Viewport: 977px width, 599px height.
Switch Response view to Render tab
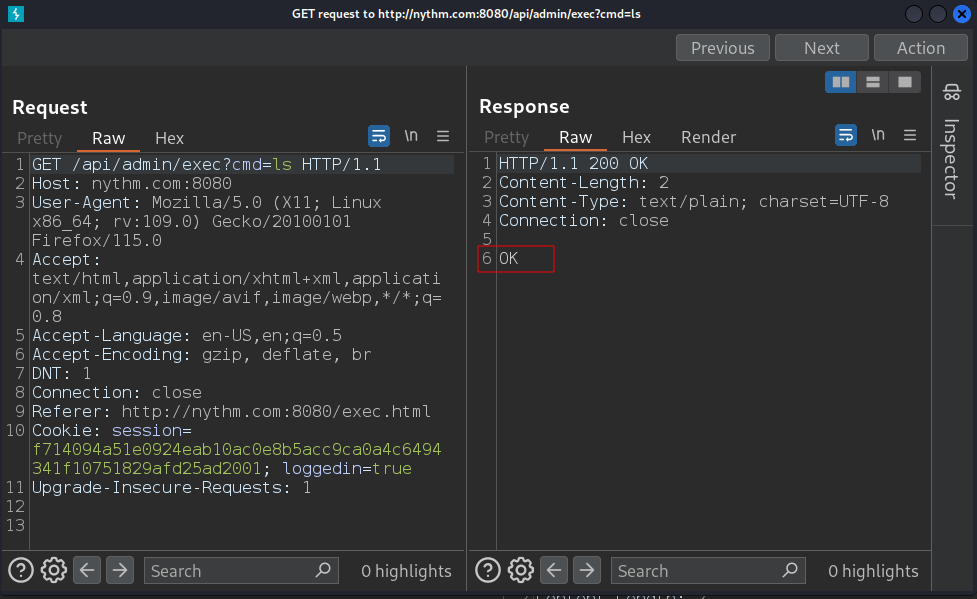click(x=708, y=137)
